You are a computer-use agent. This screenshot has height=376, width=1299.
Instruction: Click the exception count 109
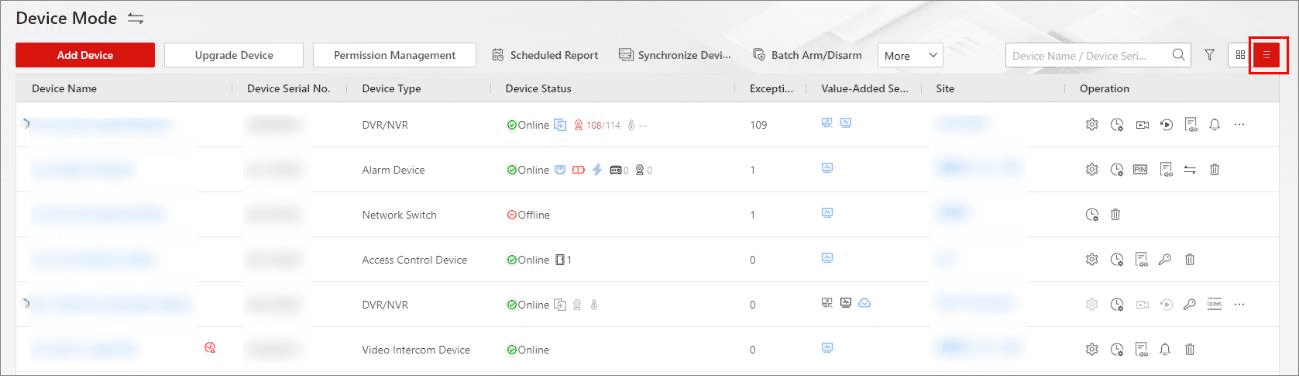pyautogui.click(x=759, y=126)
